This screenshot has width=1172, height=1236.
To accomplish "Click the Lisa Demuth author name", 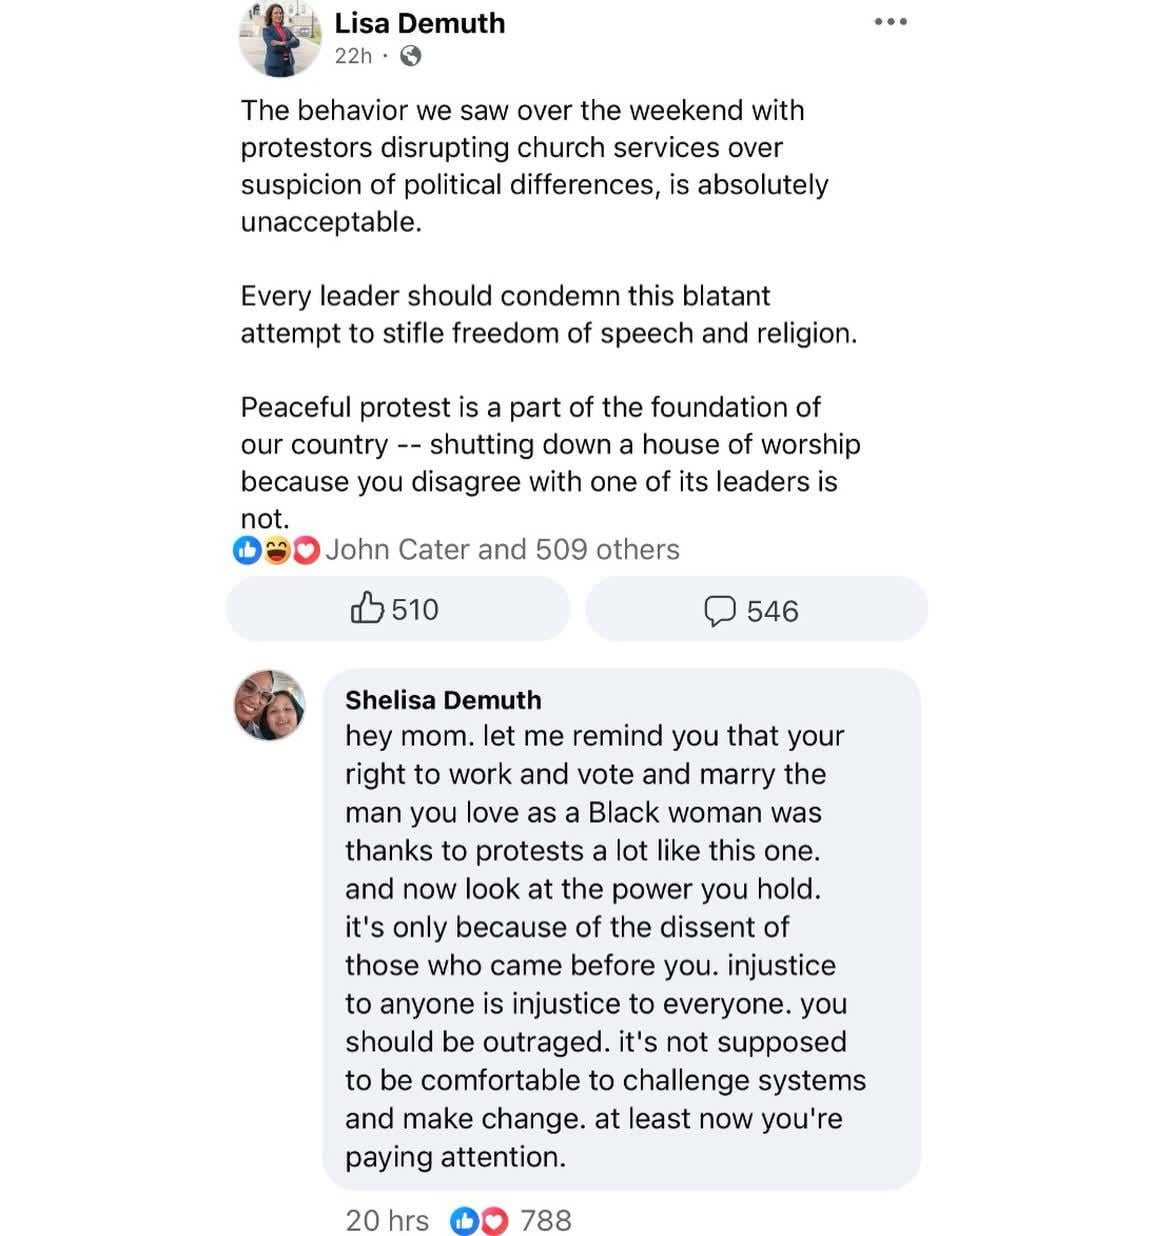I will pos(419,23).
